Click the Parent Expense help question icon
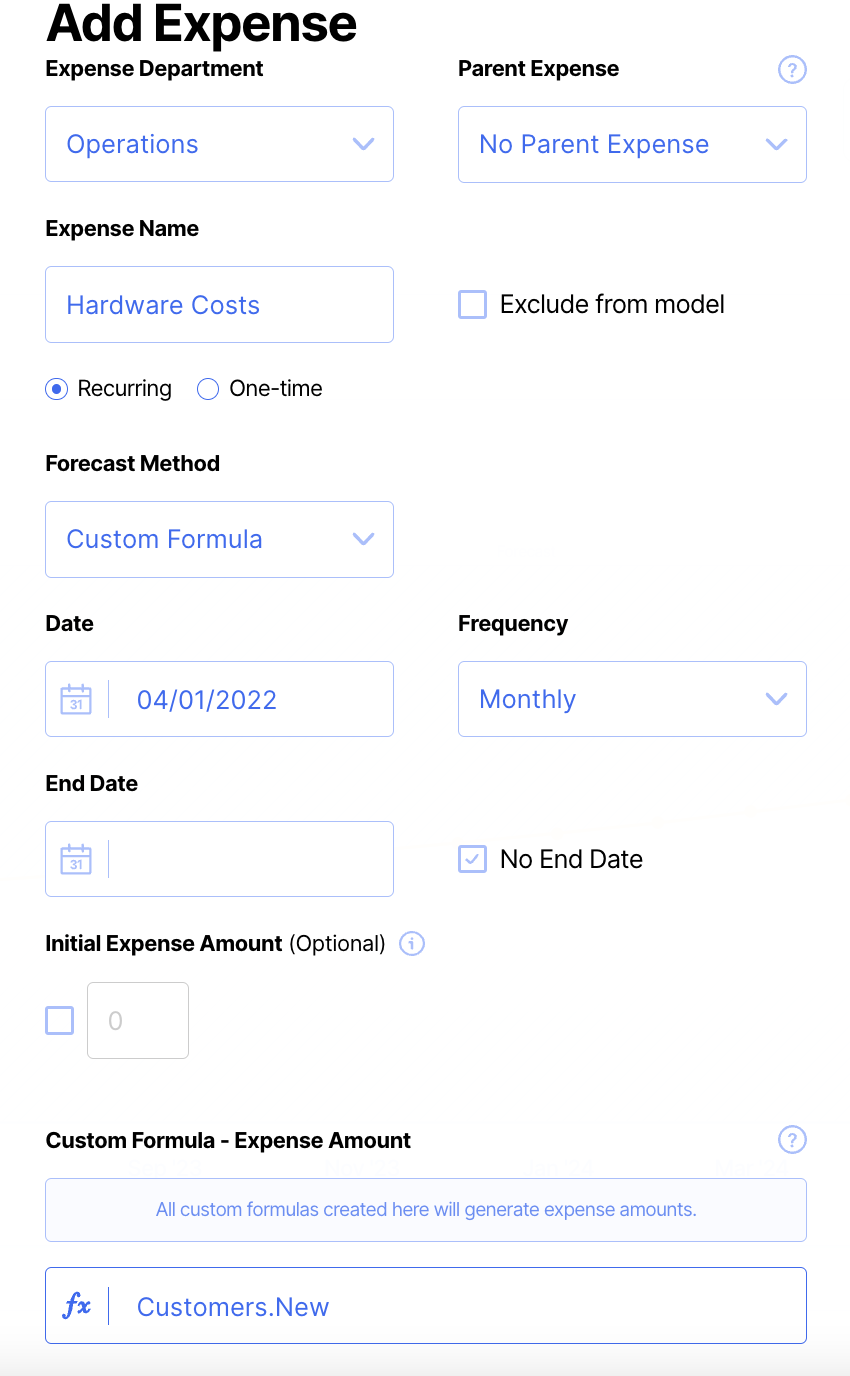 point(792,70)
